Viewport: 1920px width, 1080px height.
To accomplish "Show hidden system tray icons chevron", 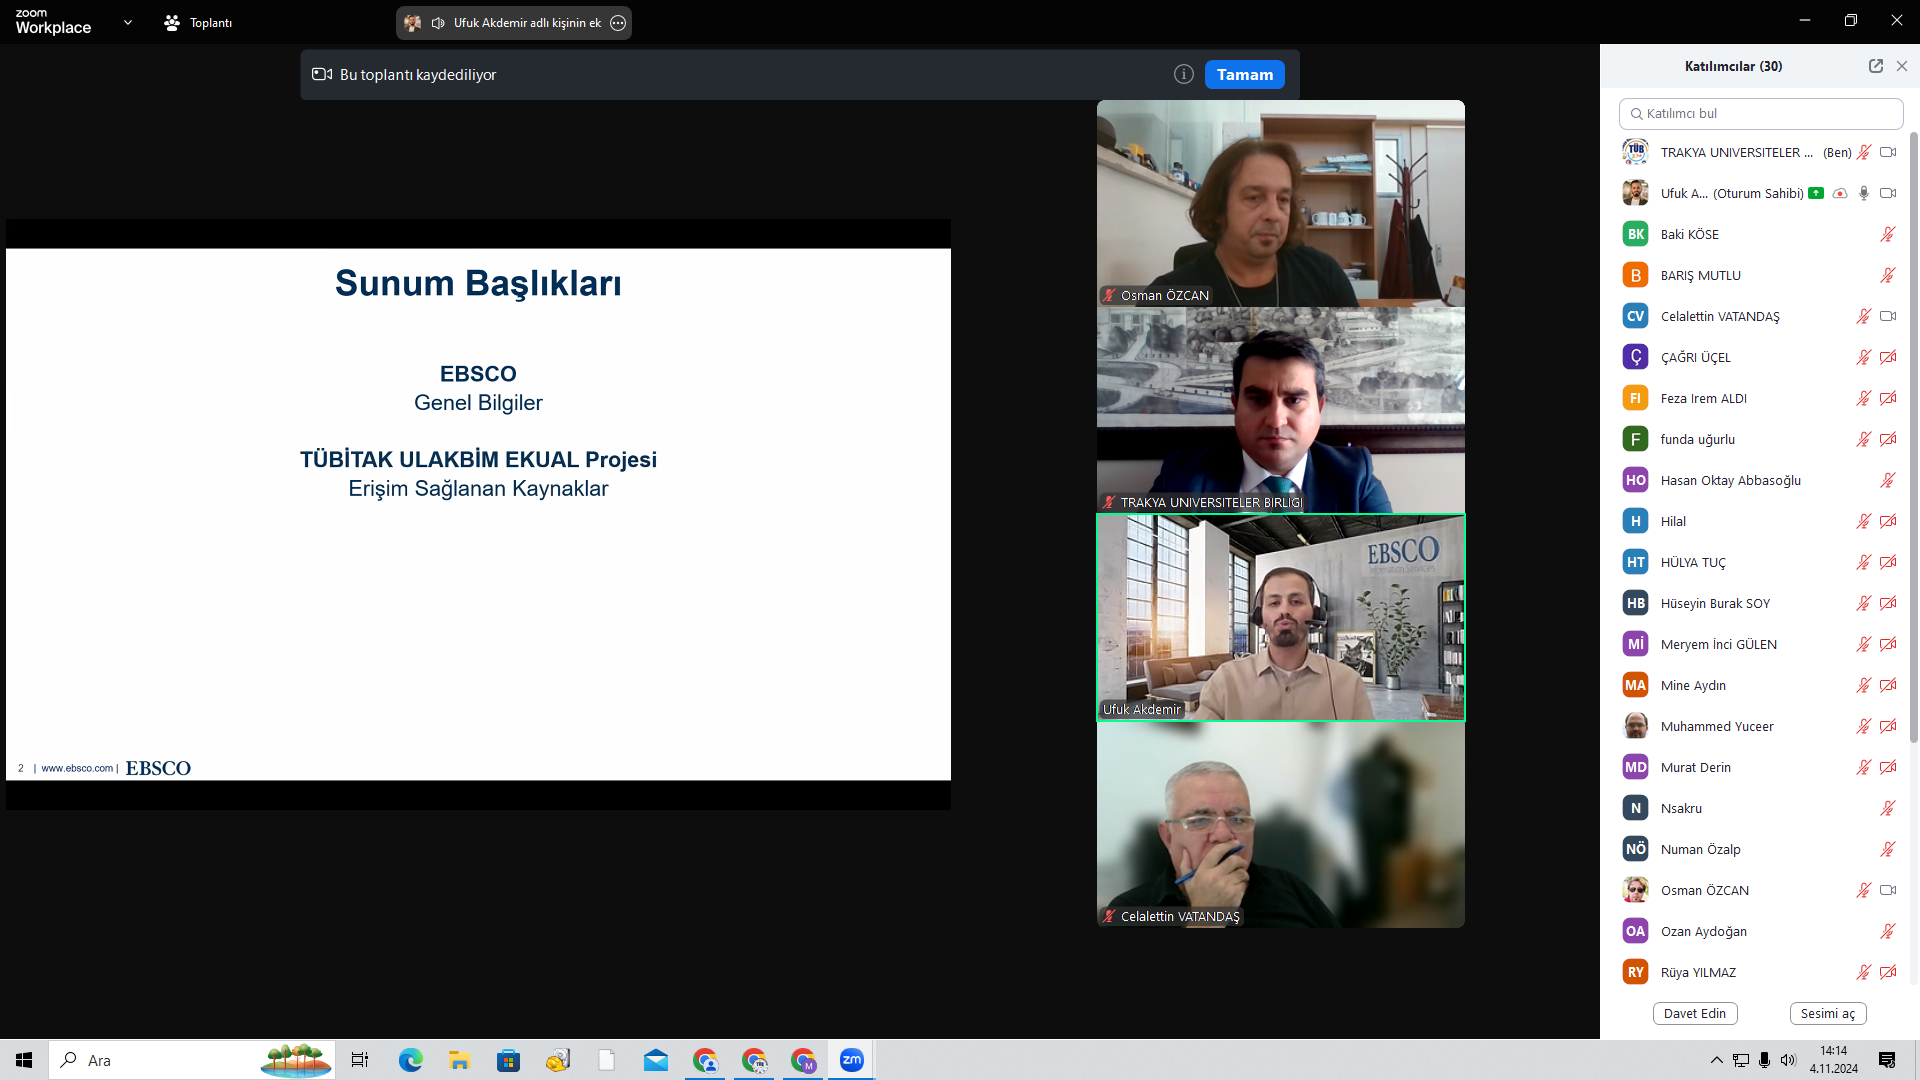I will (x=1716, y=1060).
